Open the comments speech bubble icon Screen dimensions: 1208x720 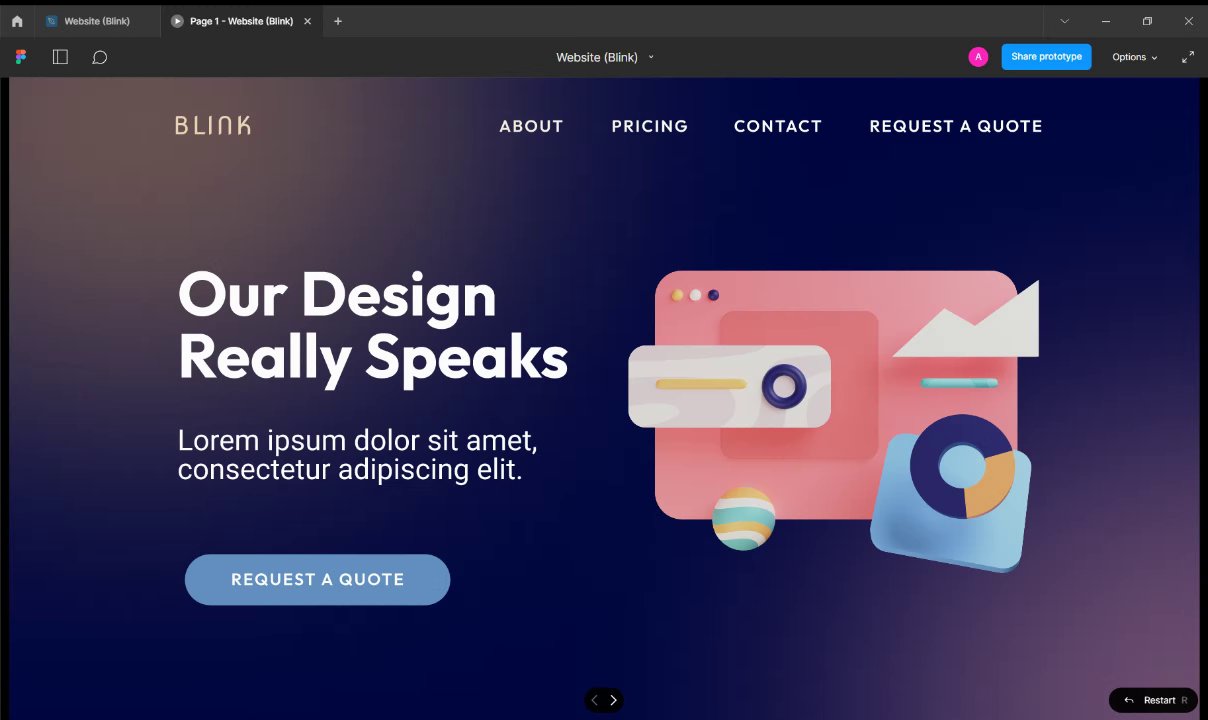[x=100, y=57]
